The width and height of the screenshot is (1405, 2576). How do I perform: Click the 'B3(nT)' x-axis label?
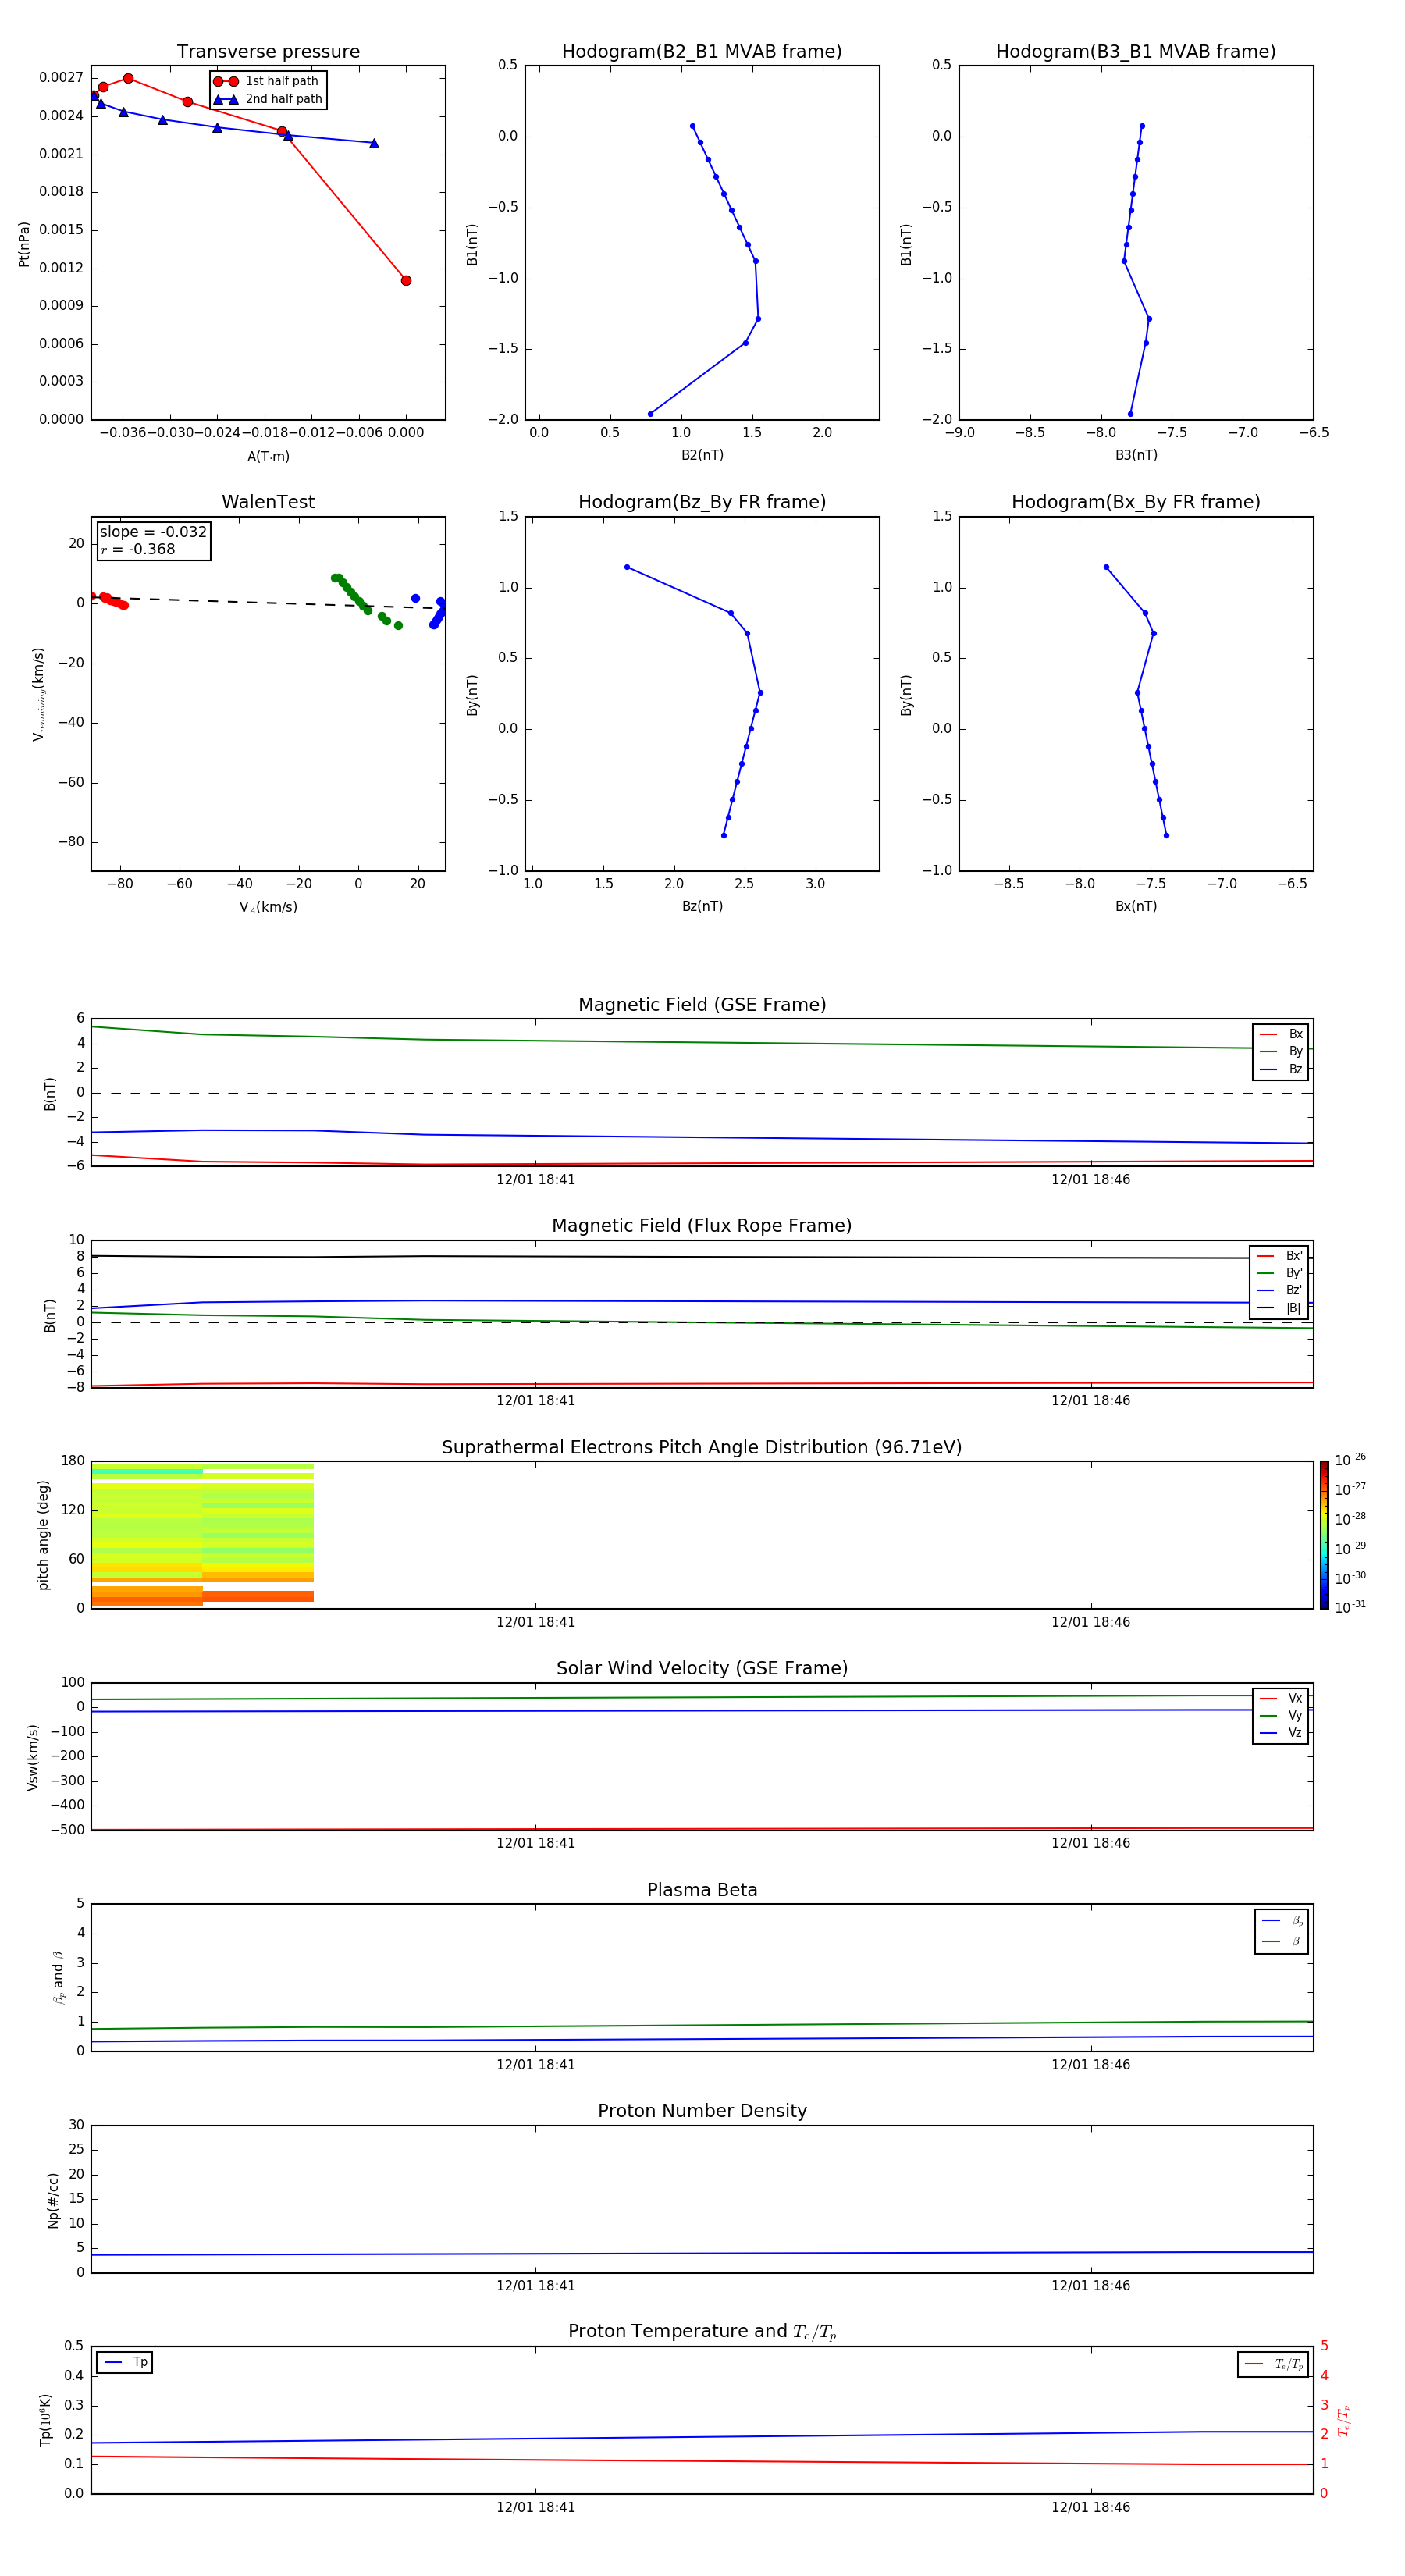1136,455
